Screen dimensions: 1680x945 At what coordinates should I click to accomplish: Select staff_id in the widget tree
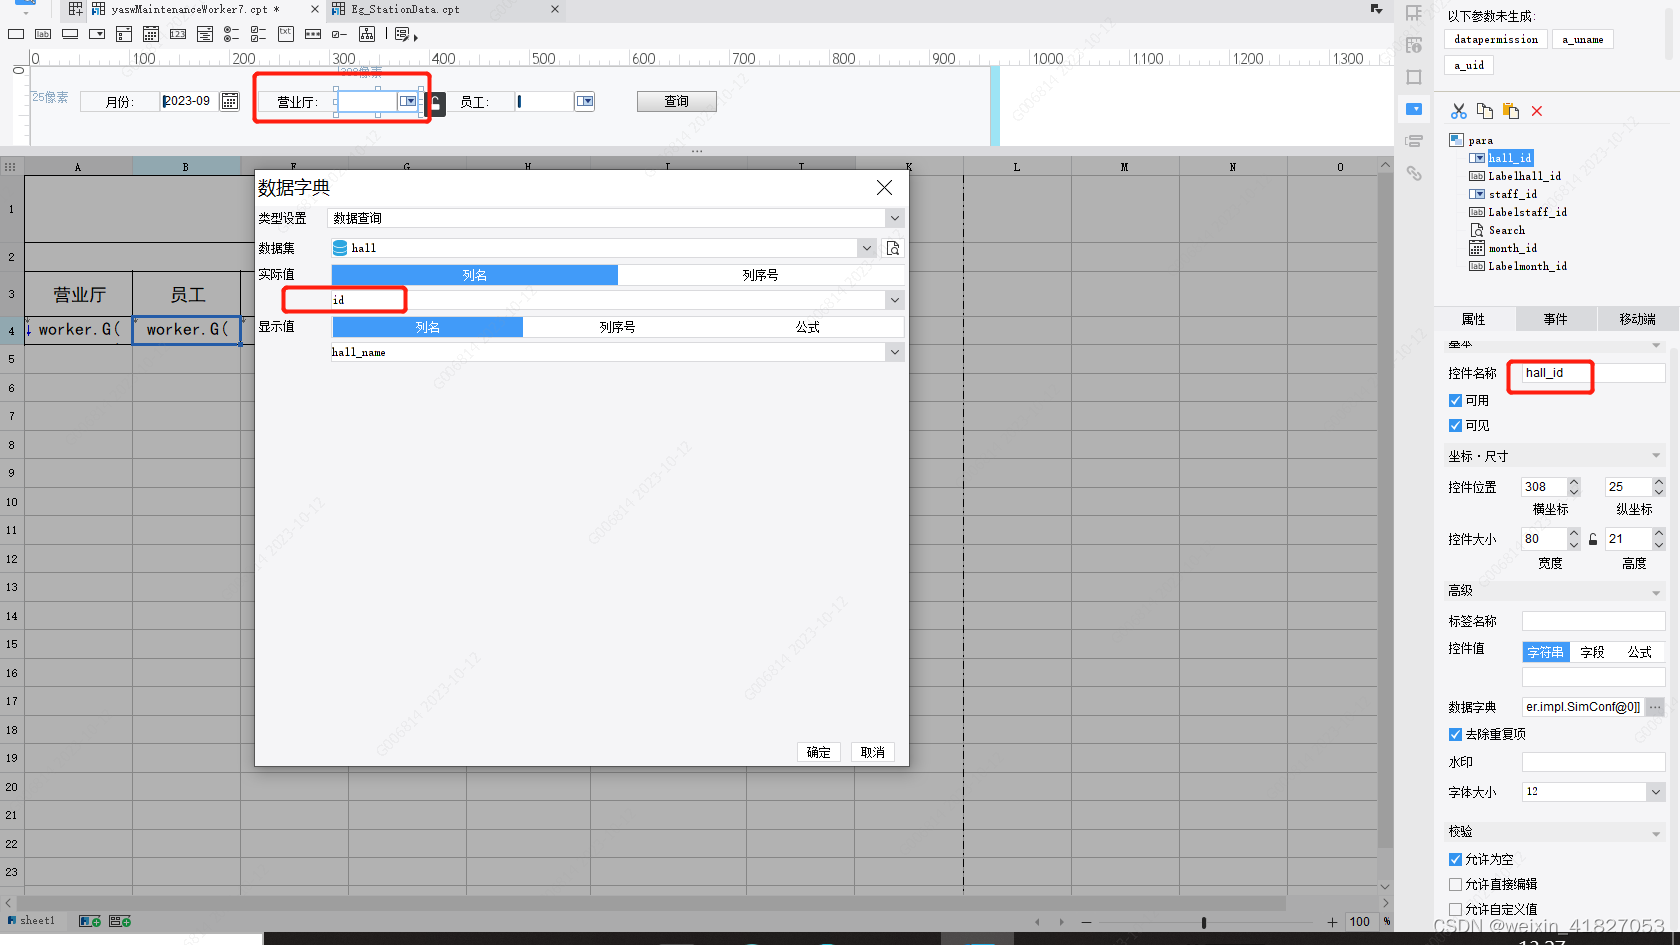tap(1512, 194)
